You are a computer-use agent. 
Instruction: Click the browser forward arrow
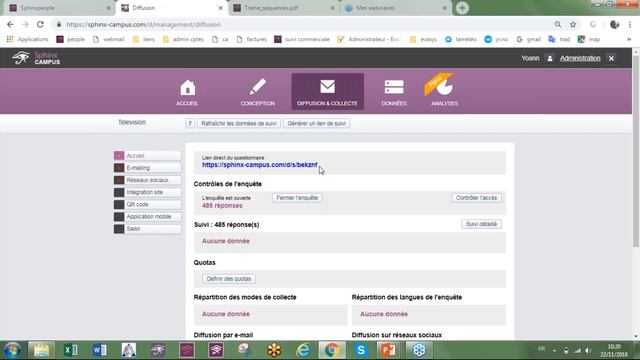coord(25,24)
